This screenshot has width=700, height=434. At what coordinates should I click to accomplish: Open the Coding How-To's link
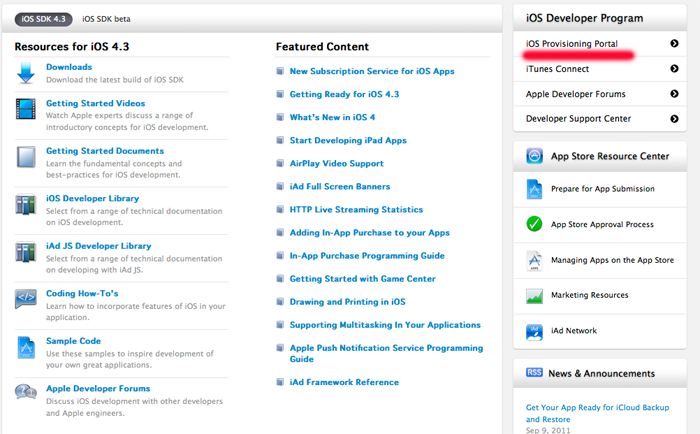tap(82, 293)
